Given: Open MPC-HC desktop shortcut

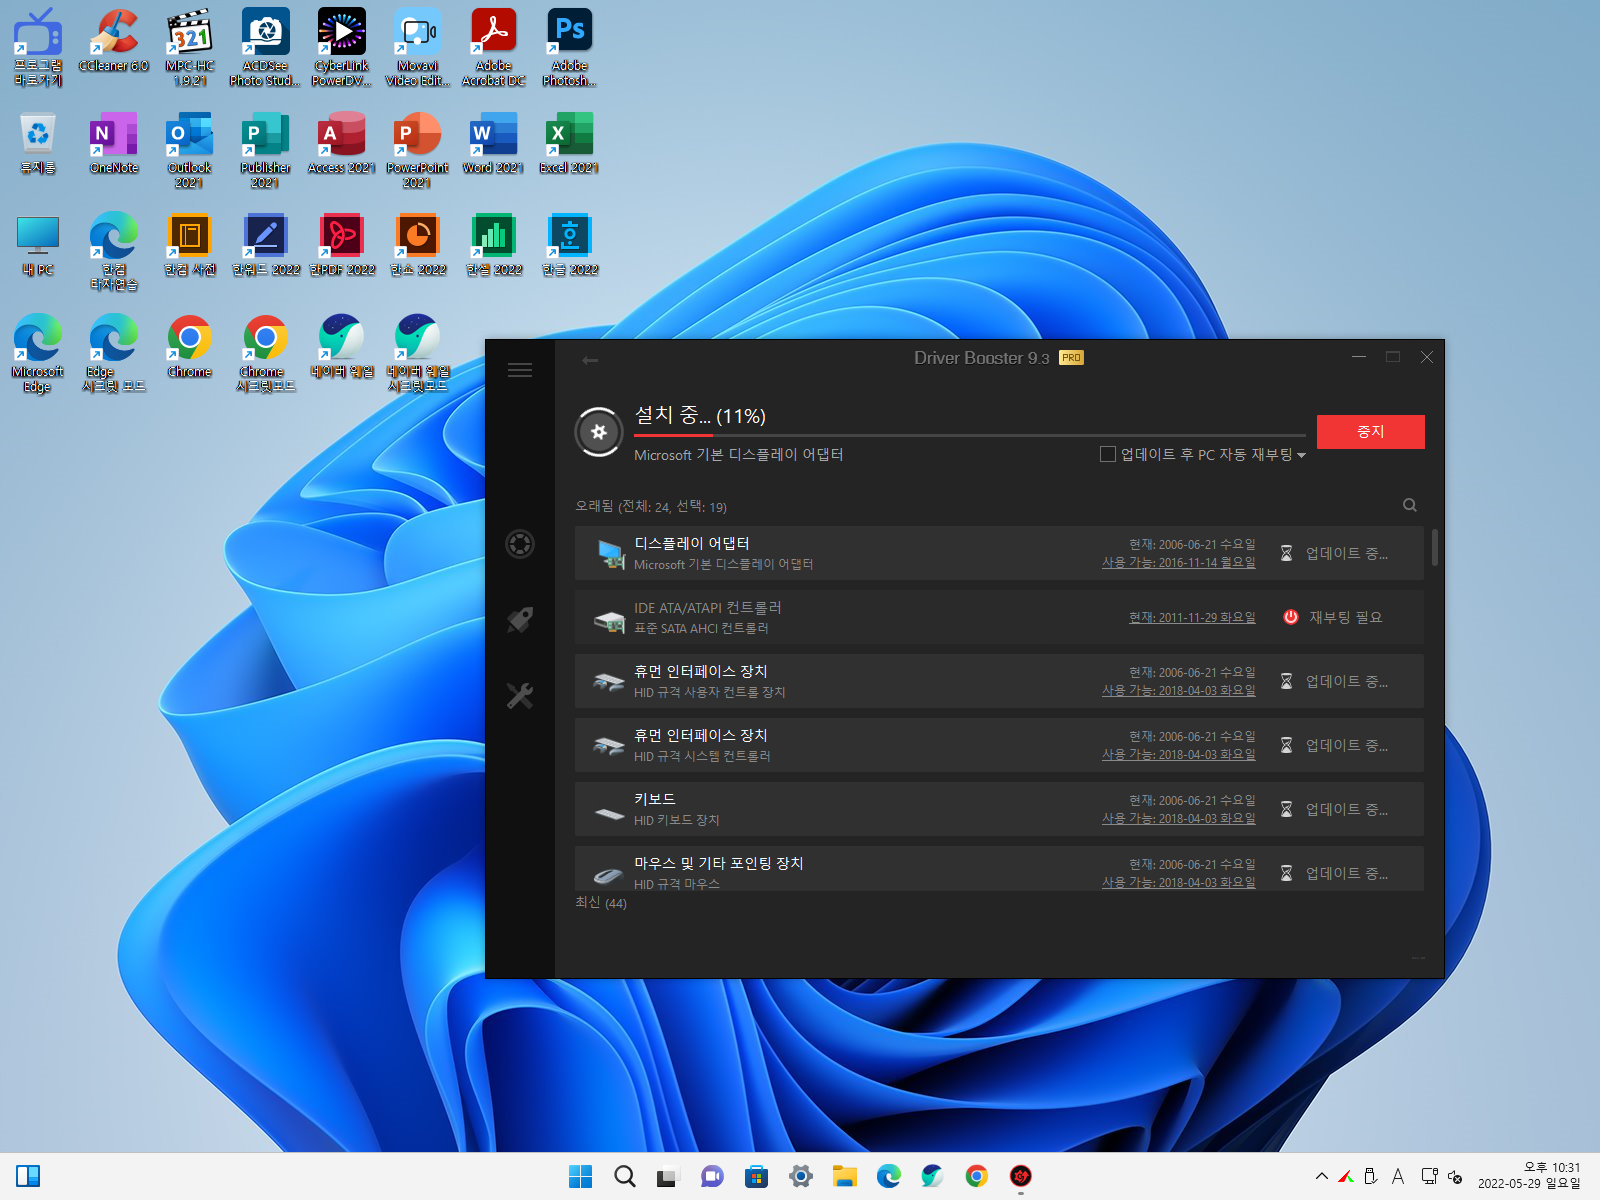Looking at the screenshot, I should [190, 47].
